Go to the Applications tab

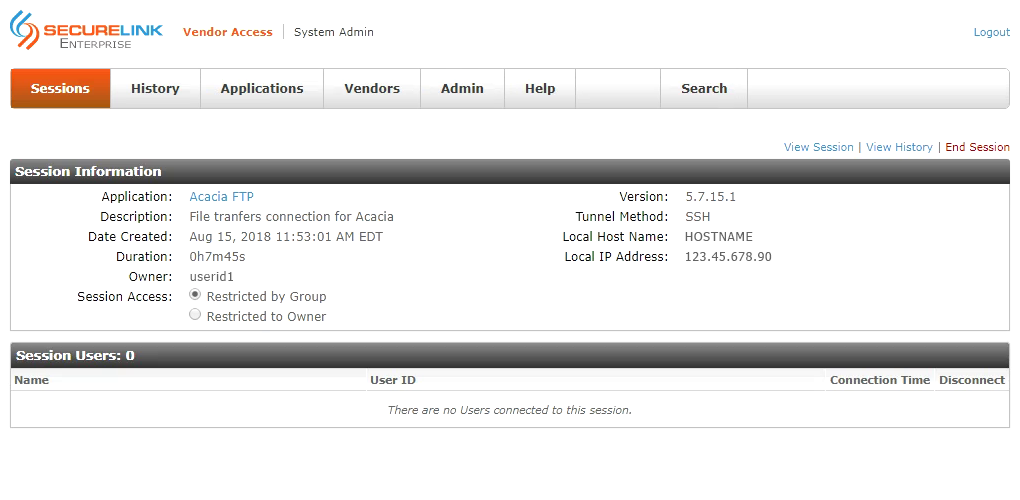pyautogui.click(x=262, y=88)
